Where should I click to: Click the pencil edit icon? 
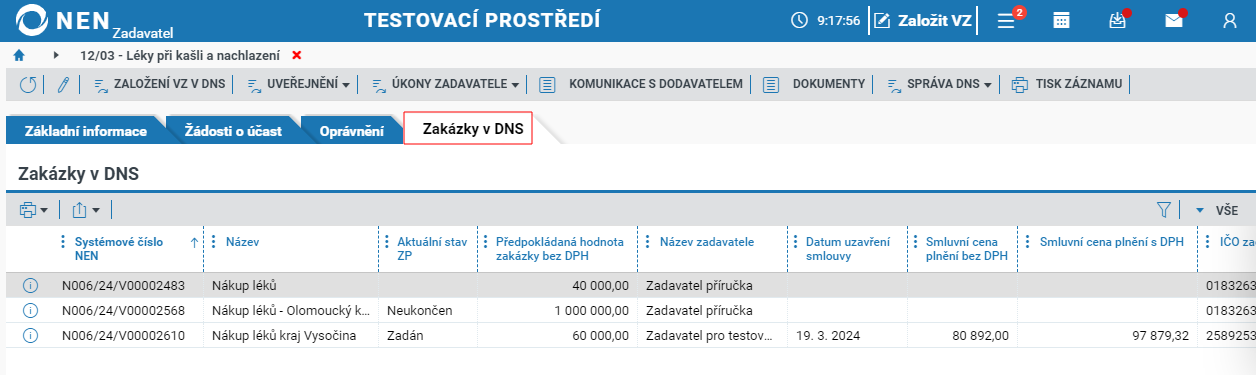63,84
